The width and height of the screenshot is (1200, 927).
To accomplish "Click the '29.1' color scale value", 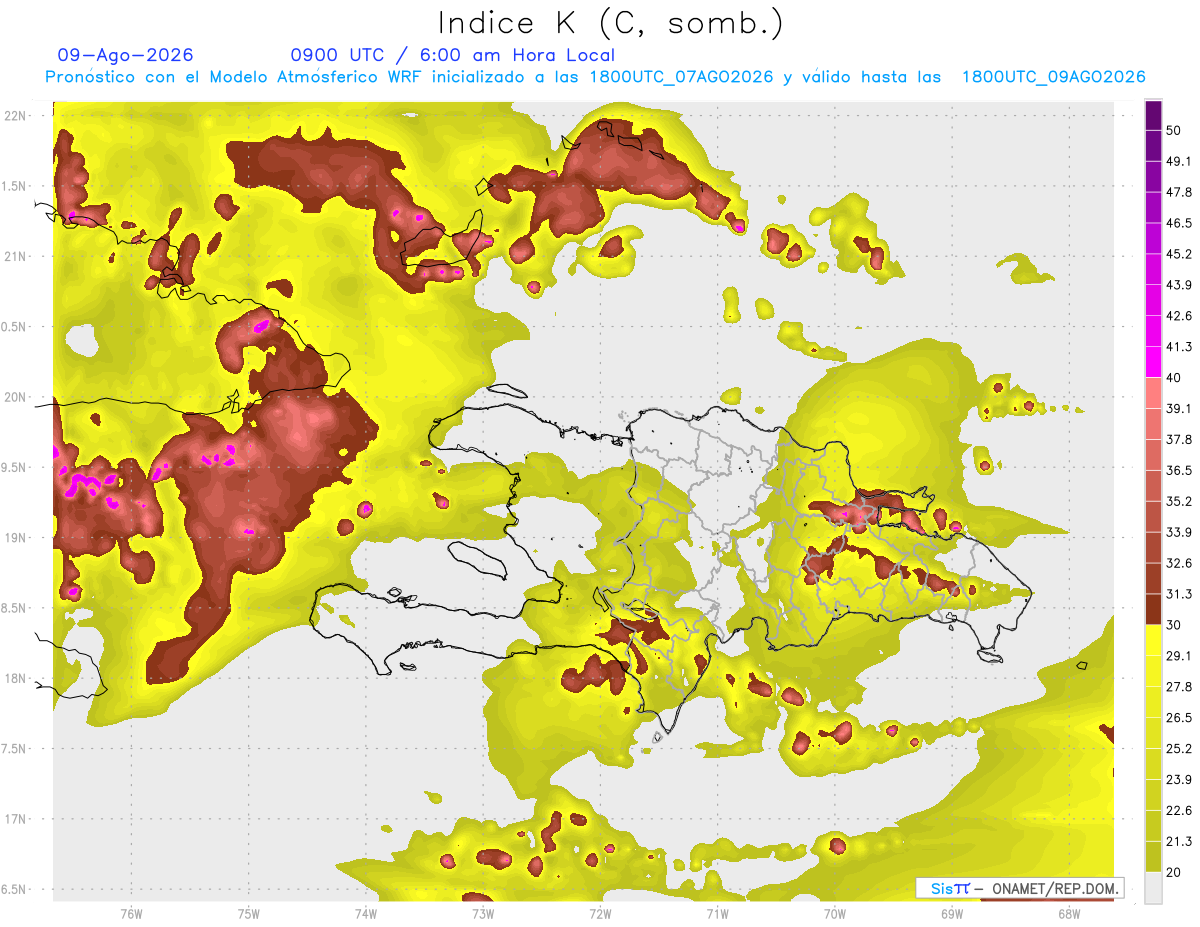I will coord(1179,656).
